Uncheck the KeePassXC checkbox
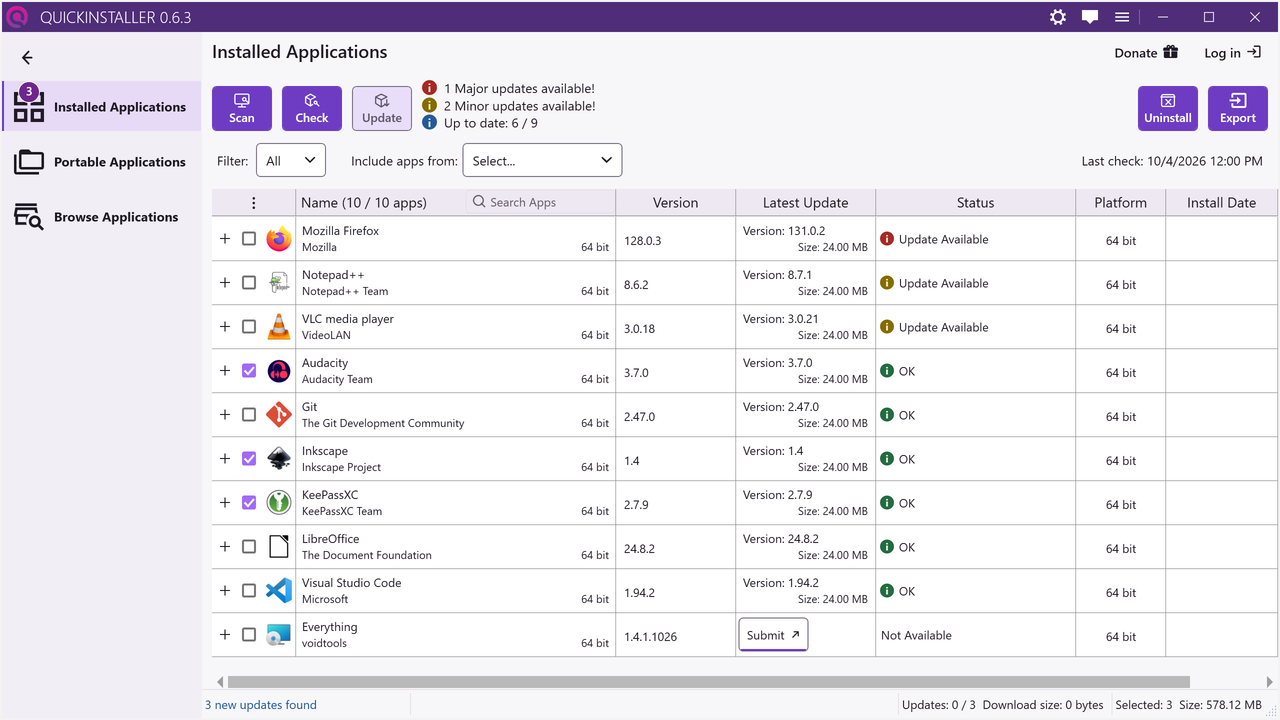1280x720 pixels. 249,503
